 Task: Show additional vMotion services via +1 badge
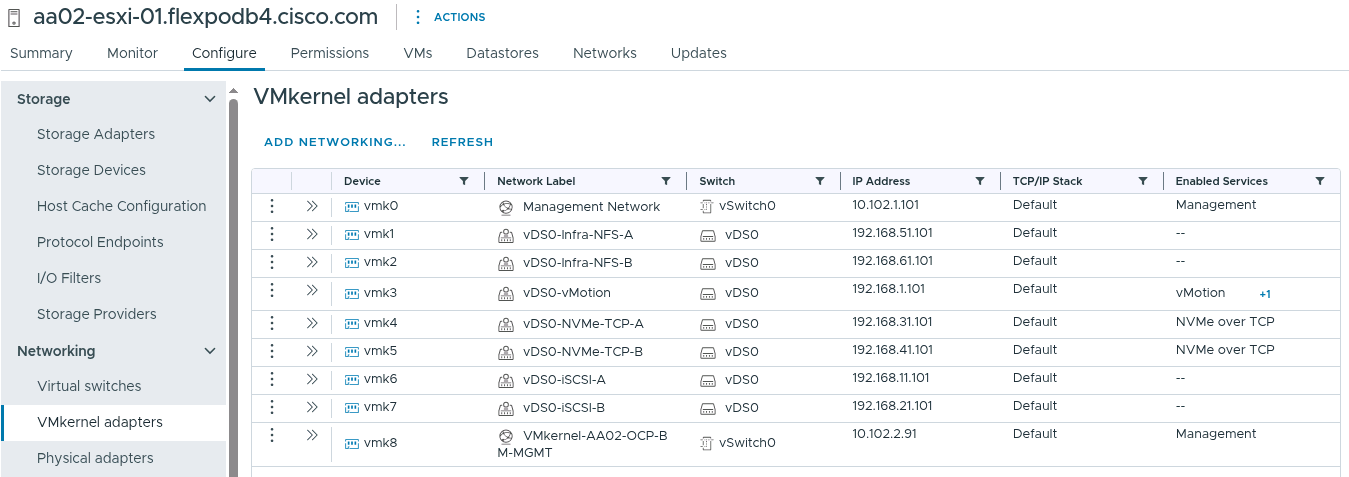1265,294
